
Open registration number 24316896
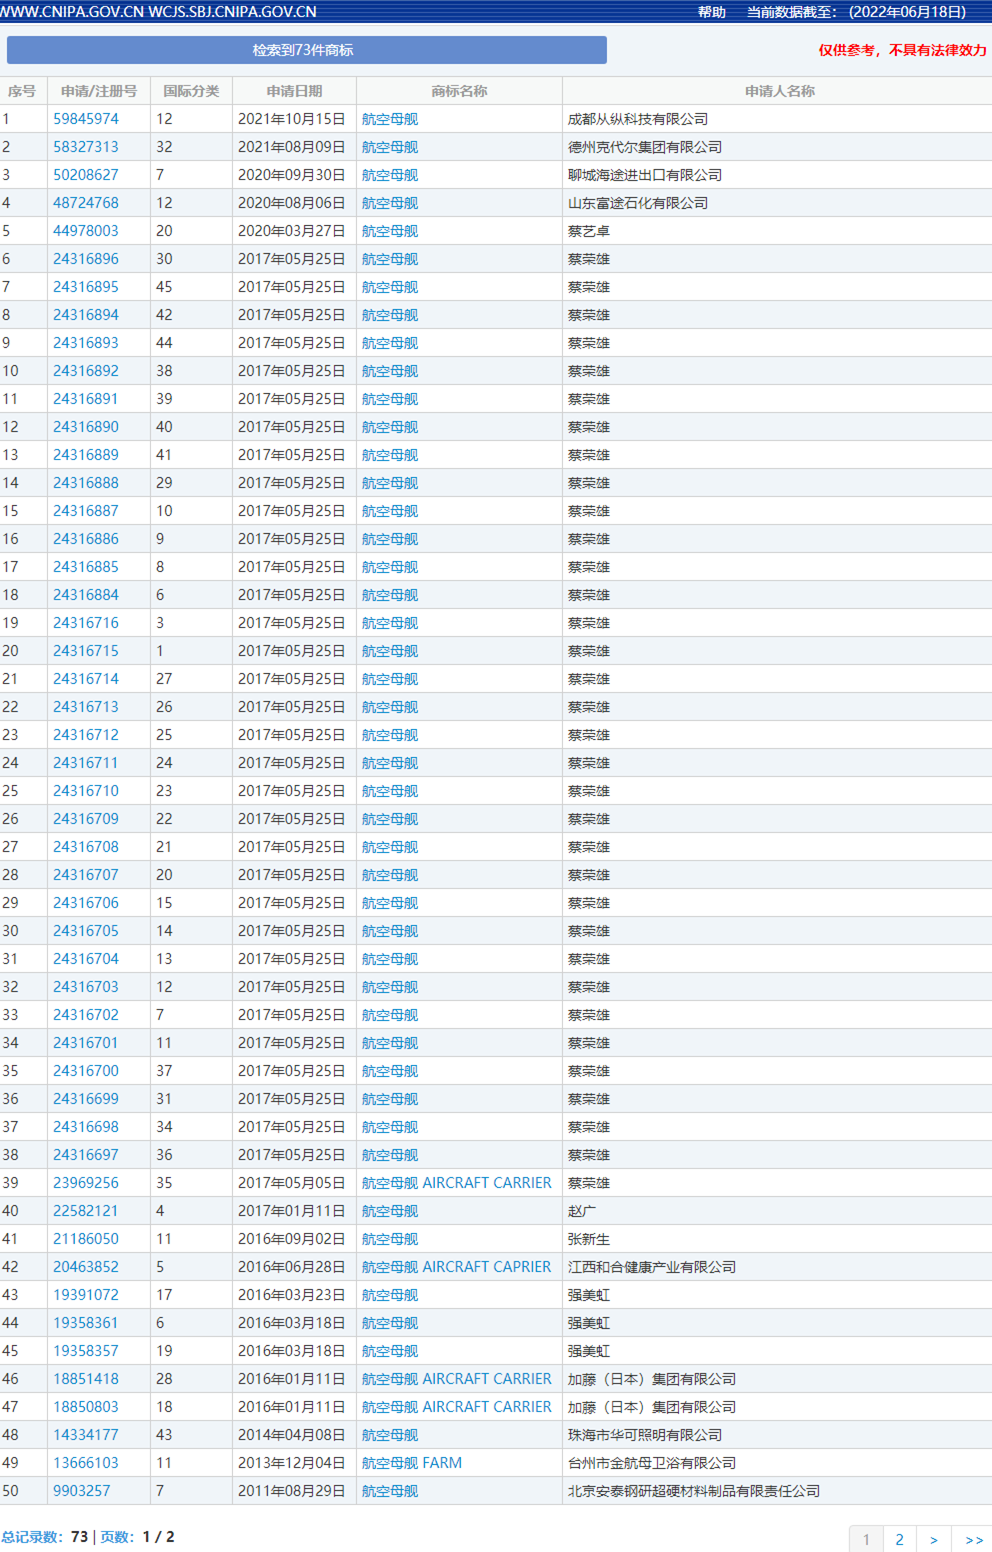click(86, 259)
